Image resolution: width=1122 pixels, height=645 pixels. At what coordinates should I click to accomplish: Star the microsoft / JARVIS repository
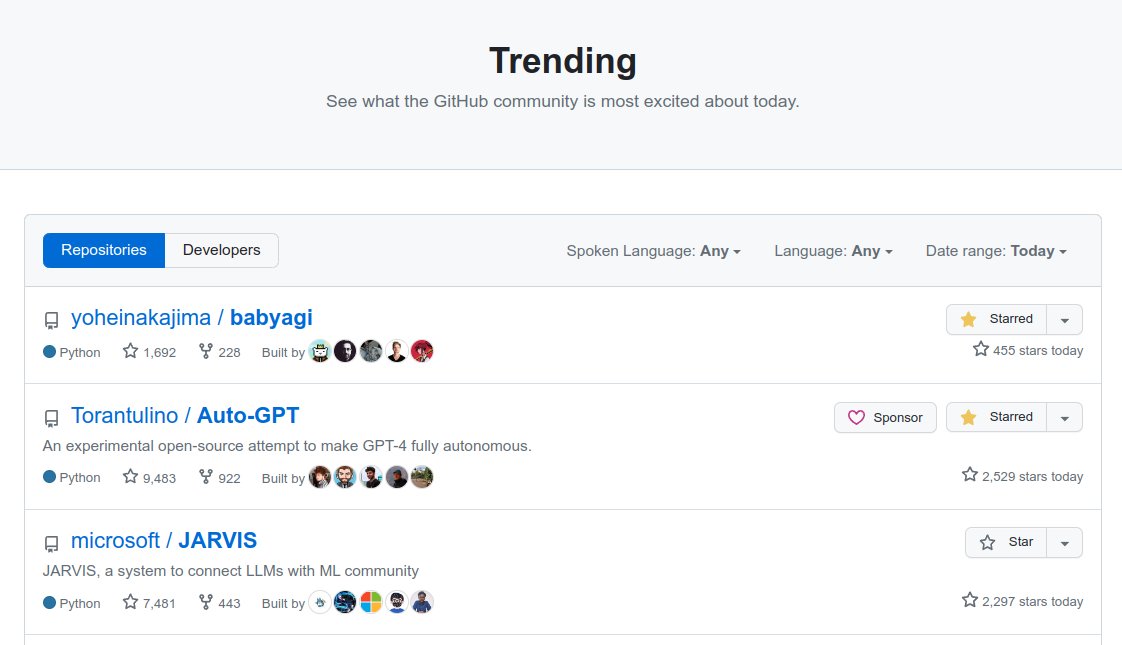(x=1006, y=543)
